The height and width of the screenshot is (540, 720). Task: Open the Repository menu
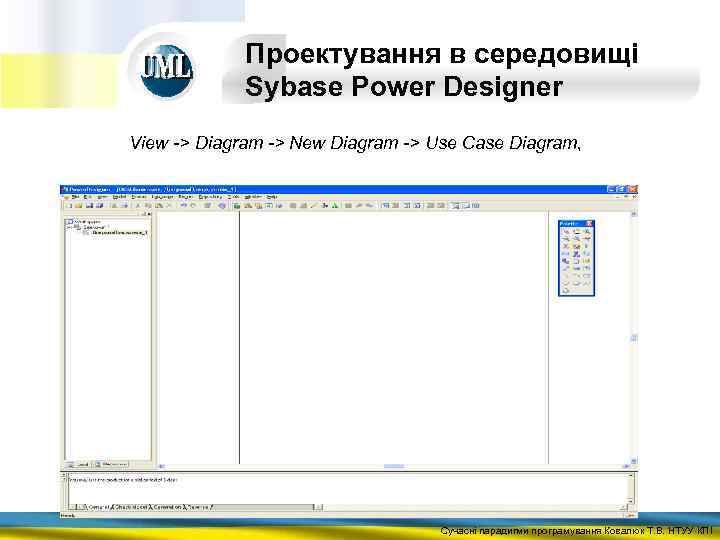(x=210, y=197)
